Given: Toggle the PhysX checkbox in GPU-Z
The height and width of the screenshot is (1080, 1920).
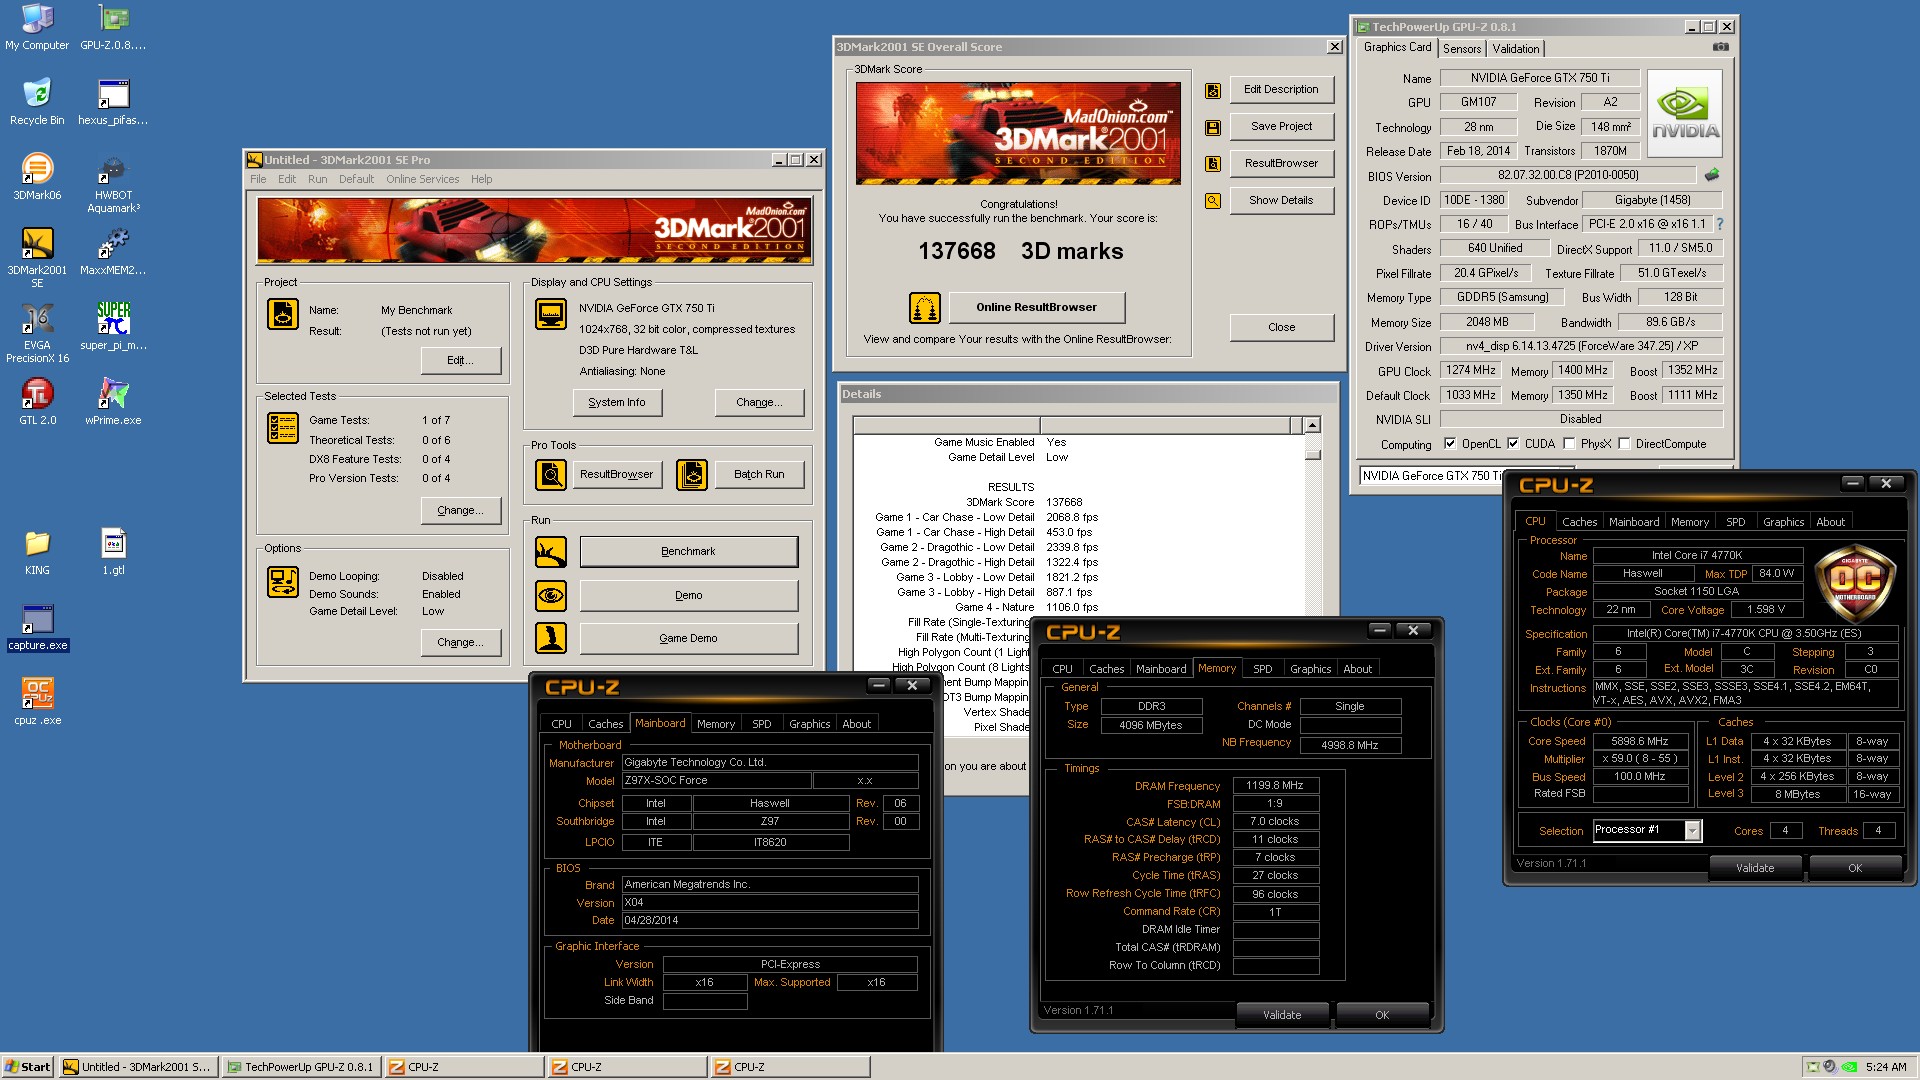Looking at the screenshot, I should [x=1569, y=444].
